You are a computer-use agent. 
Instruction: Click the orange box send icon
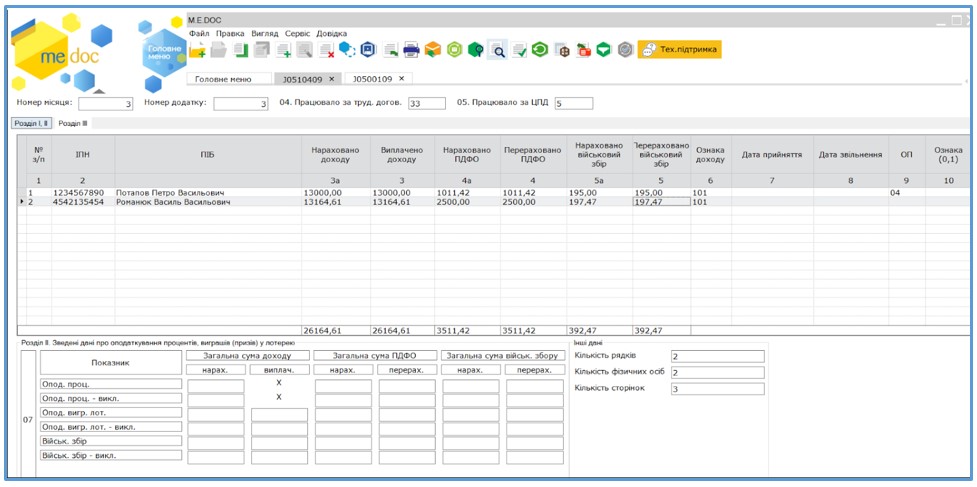pos(432,49)
